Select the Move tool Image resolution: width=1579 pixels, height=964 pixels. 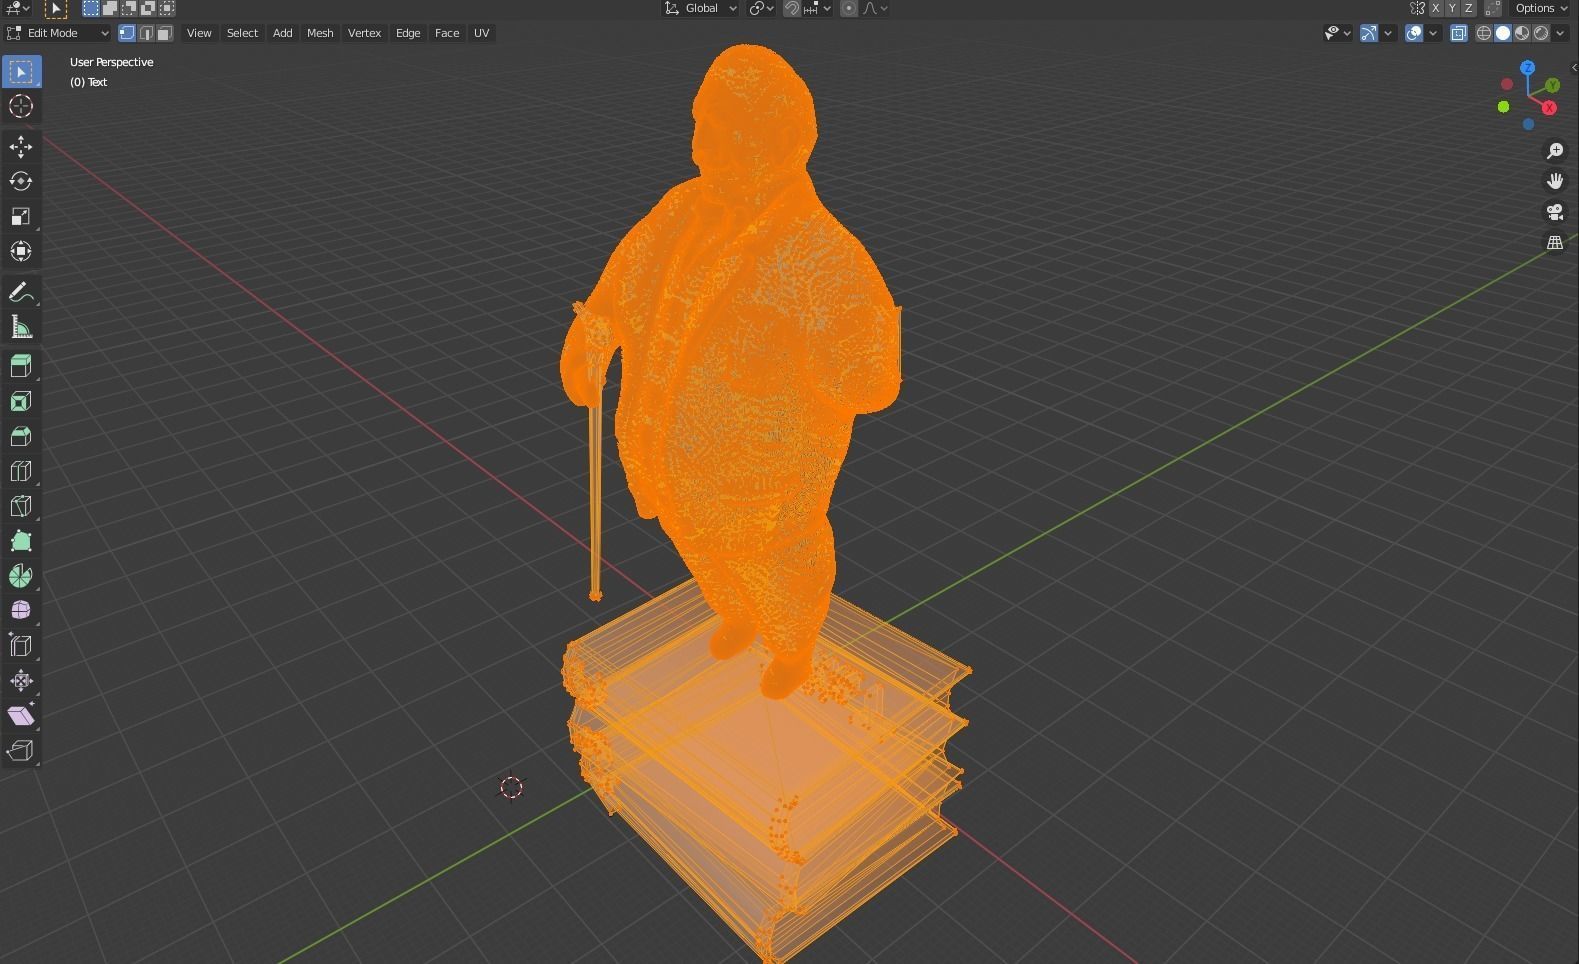coord(21,147)
